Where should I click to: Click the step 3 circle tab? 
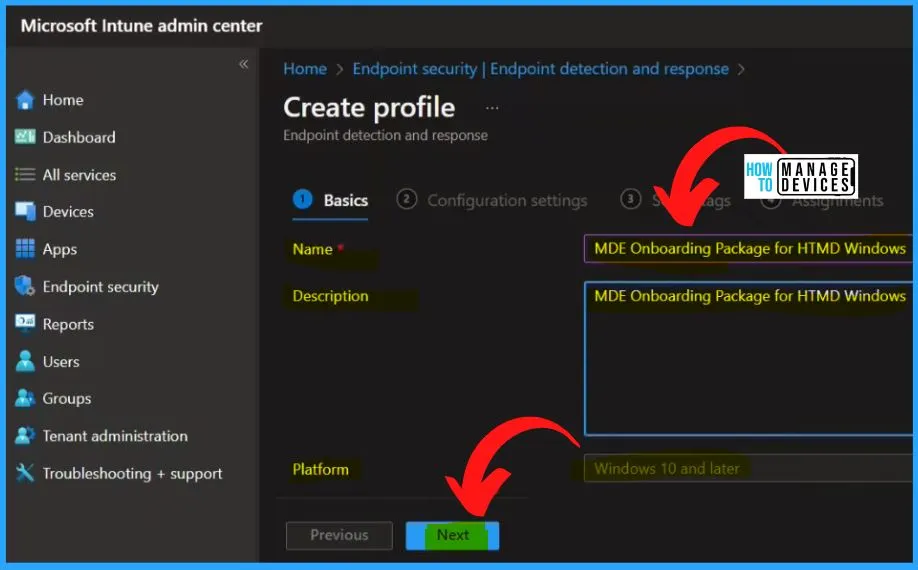631,200
